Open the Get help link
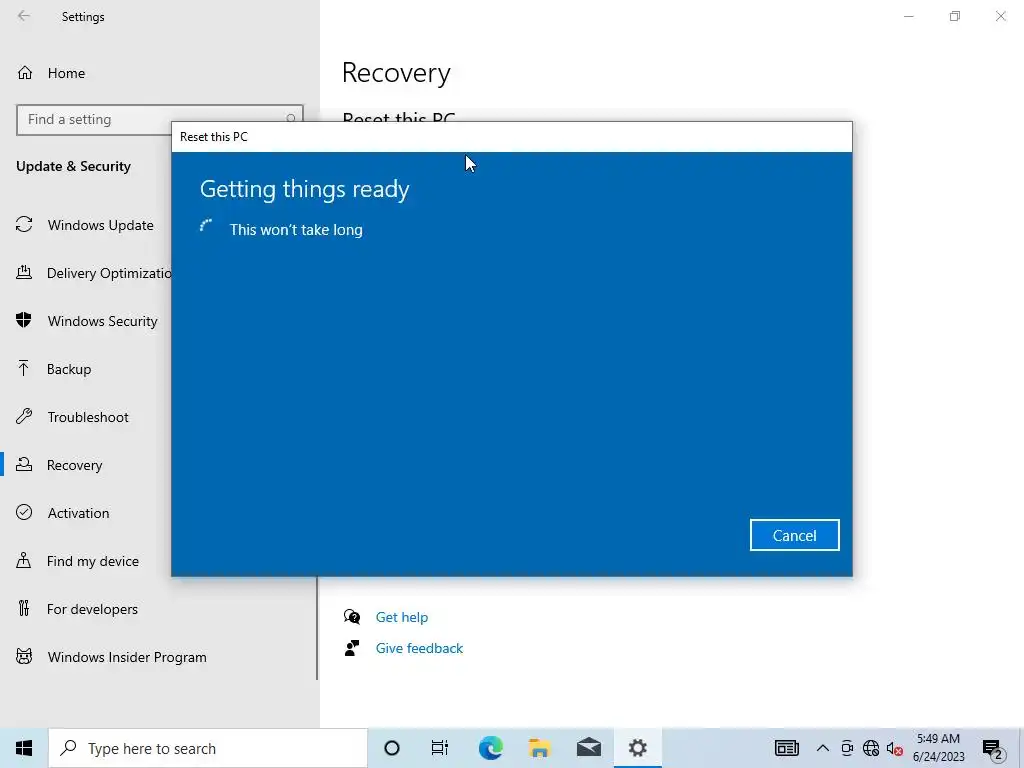 [x=402, y=617]
